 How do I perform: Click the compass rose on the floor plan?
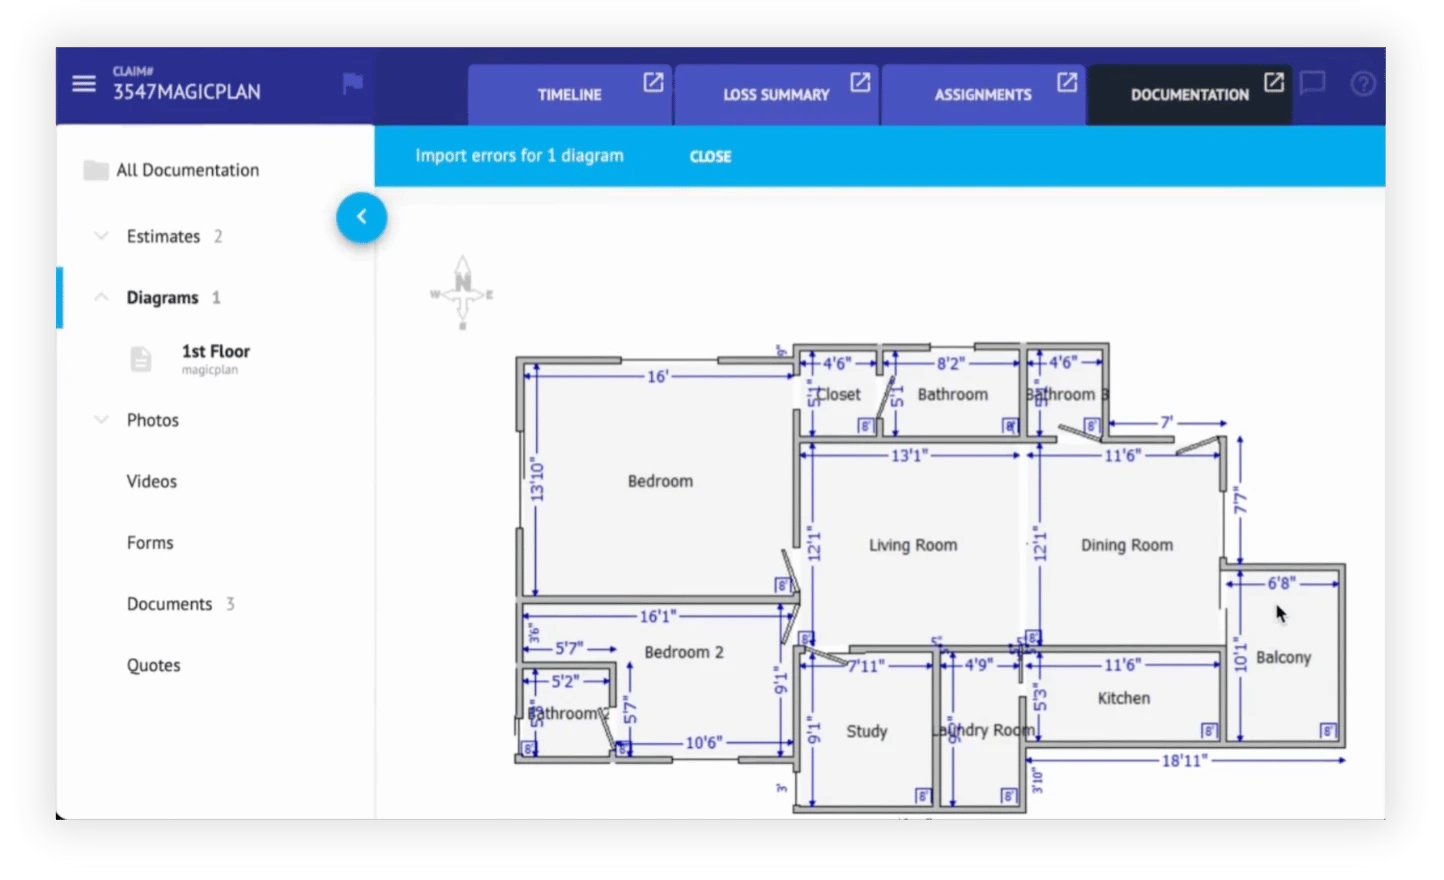pos(461,292)
